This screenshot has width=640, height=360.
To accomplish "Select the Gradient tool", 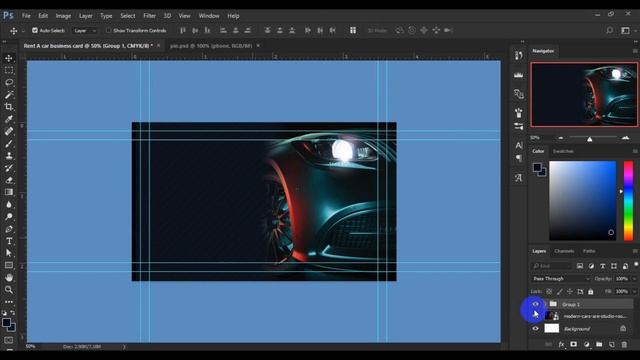I will coord(9,192).
